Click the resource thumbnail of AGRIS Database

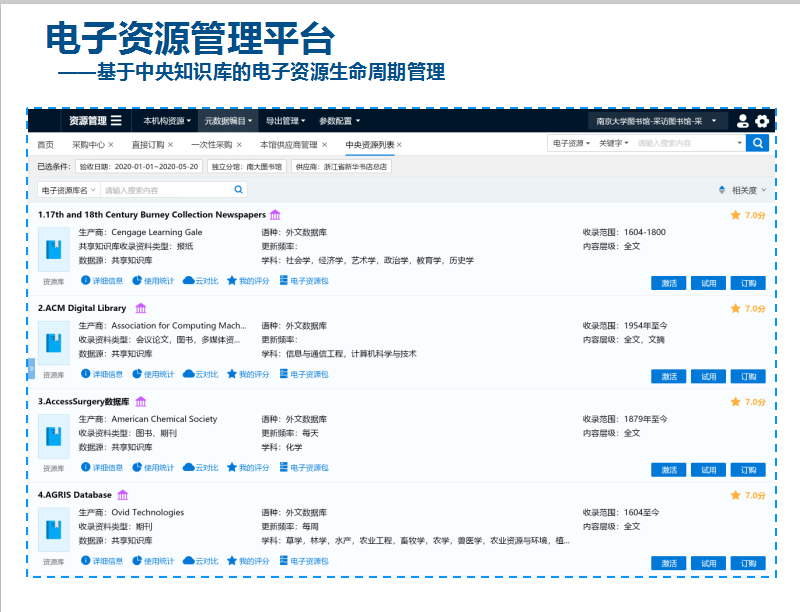click(x=54, y=529)
